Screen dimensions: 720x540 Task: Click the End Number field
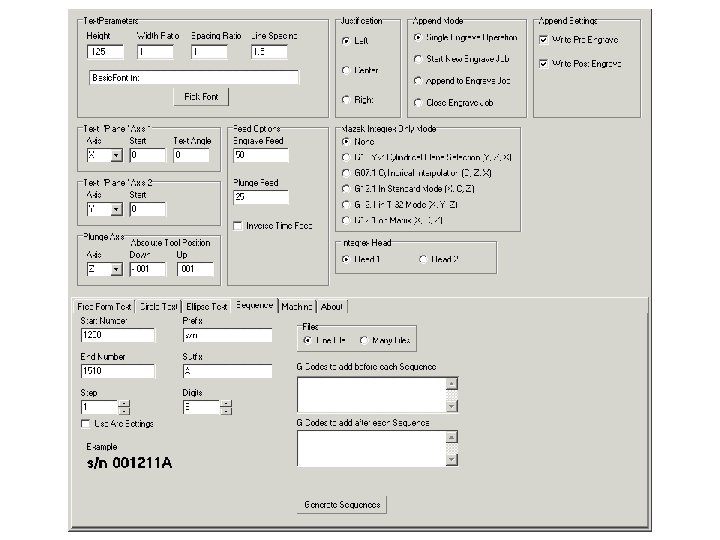tap(118, 371)
